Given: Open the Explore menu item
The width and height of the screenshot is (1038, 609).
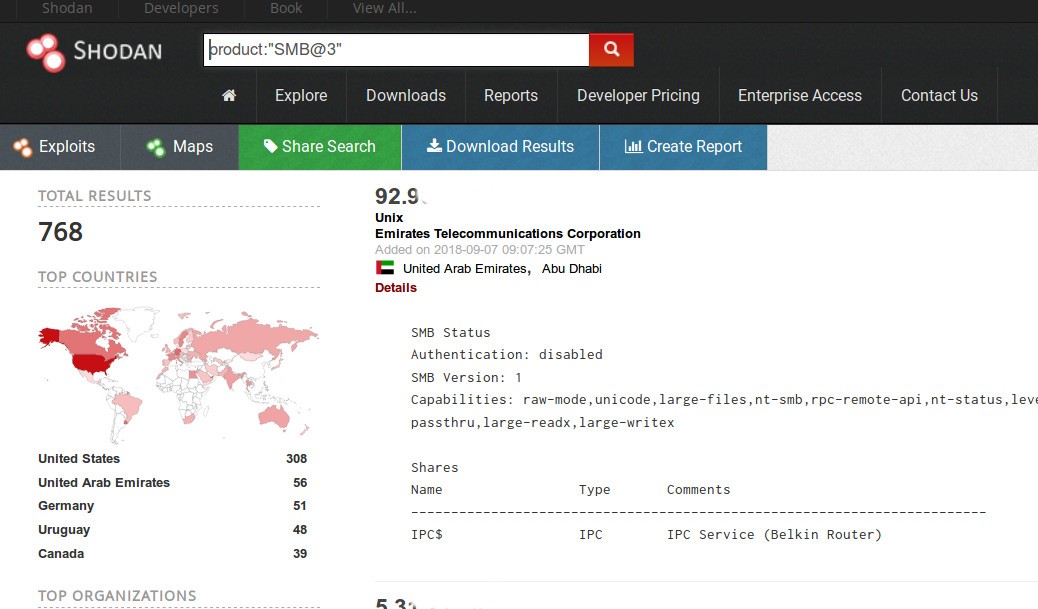Looking at the screenshot, I should (301, 95).
